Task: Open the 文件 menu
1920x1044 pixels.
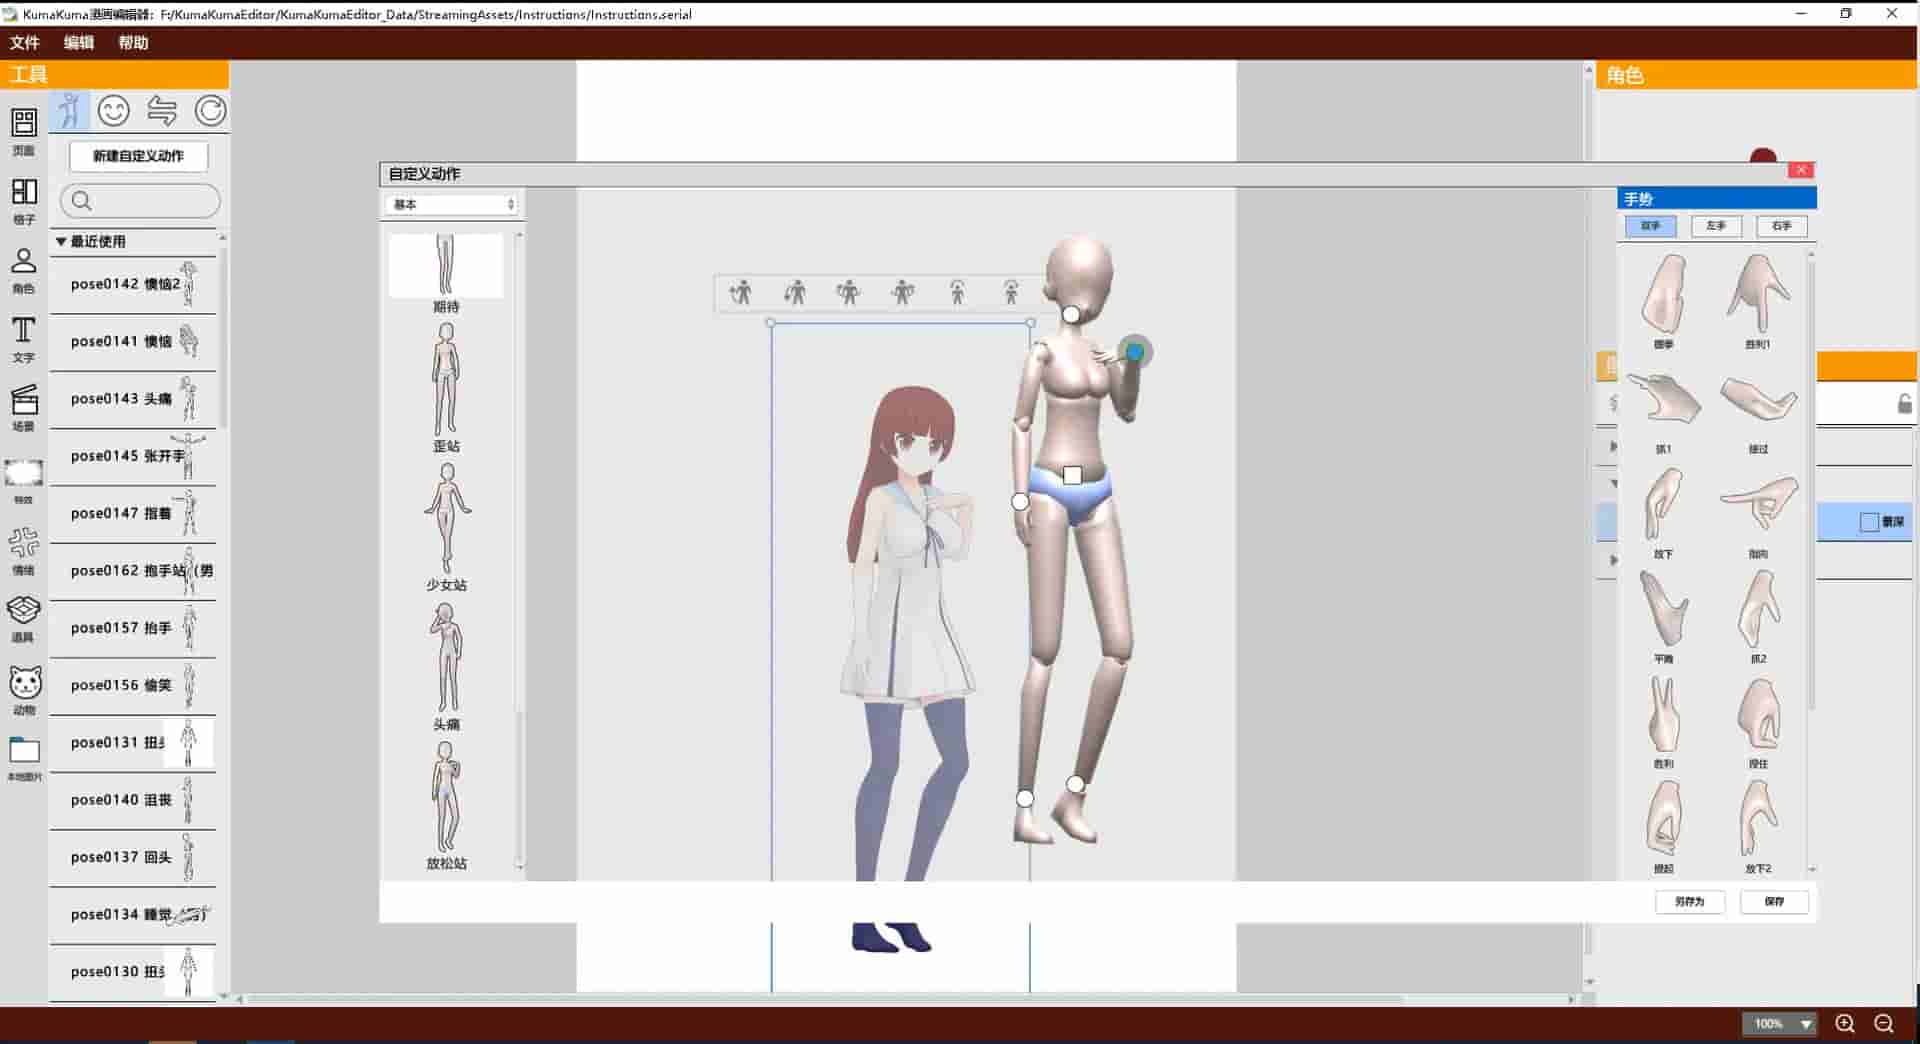Action: coord(25,43)
